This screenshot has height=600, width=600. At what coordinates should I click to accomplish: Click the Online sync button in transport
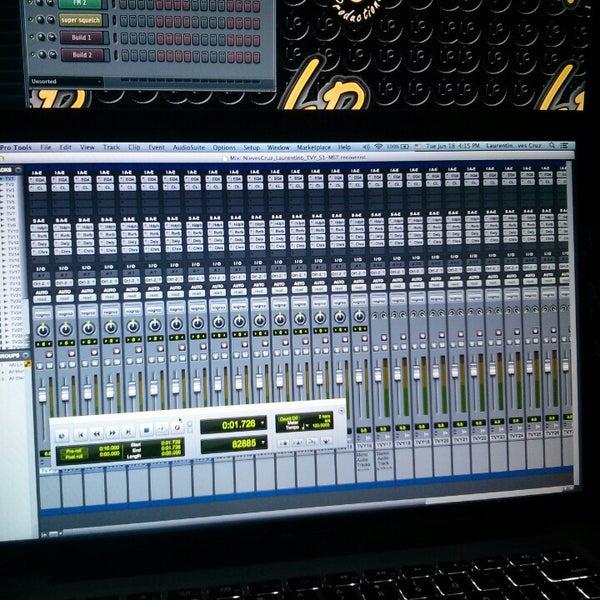pos(62,433)
